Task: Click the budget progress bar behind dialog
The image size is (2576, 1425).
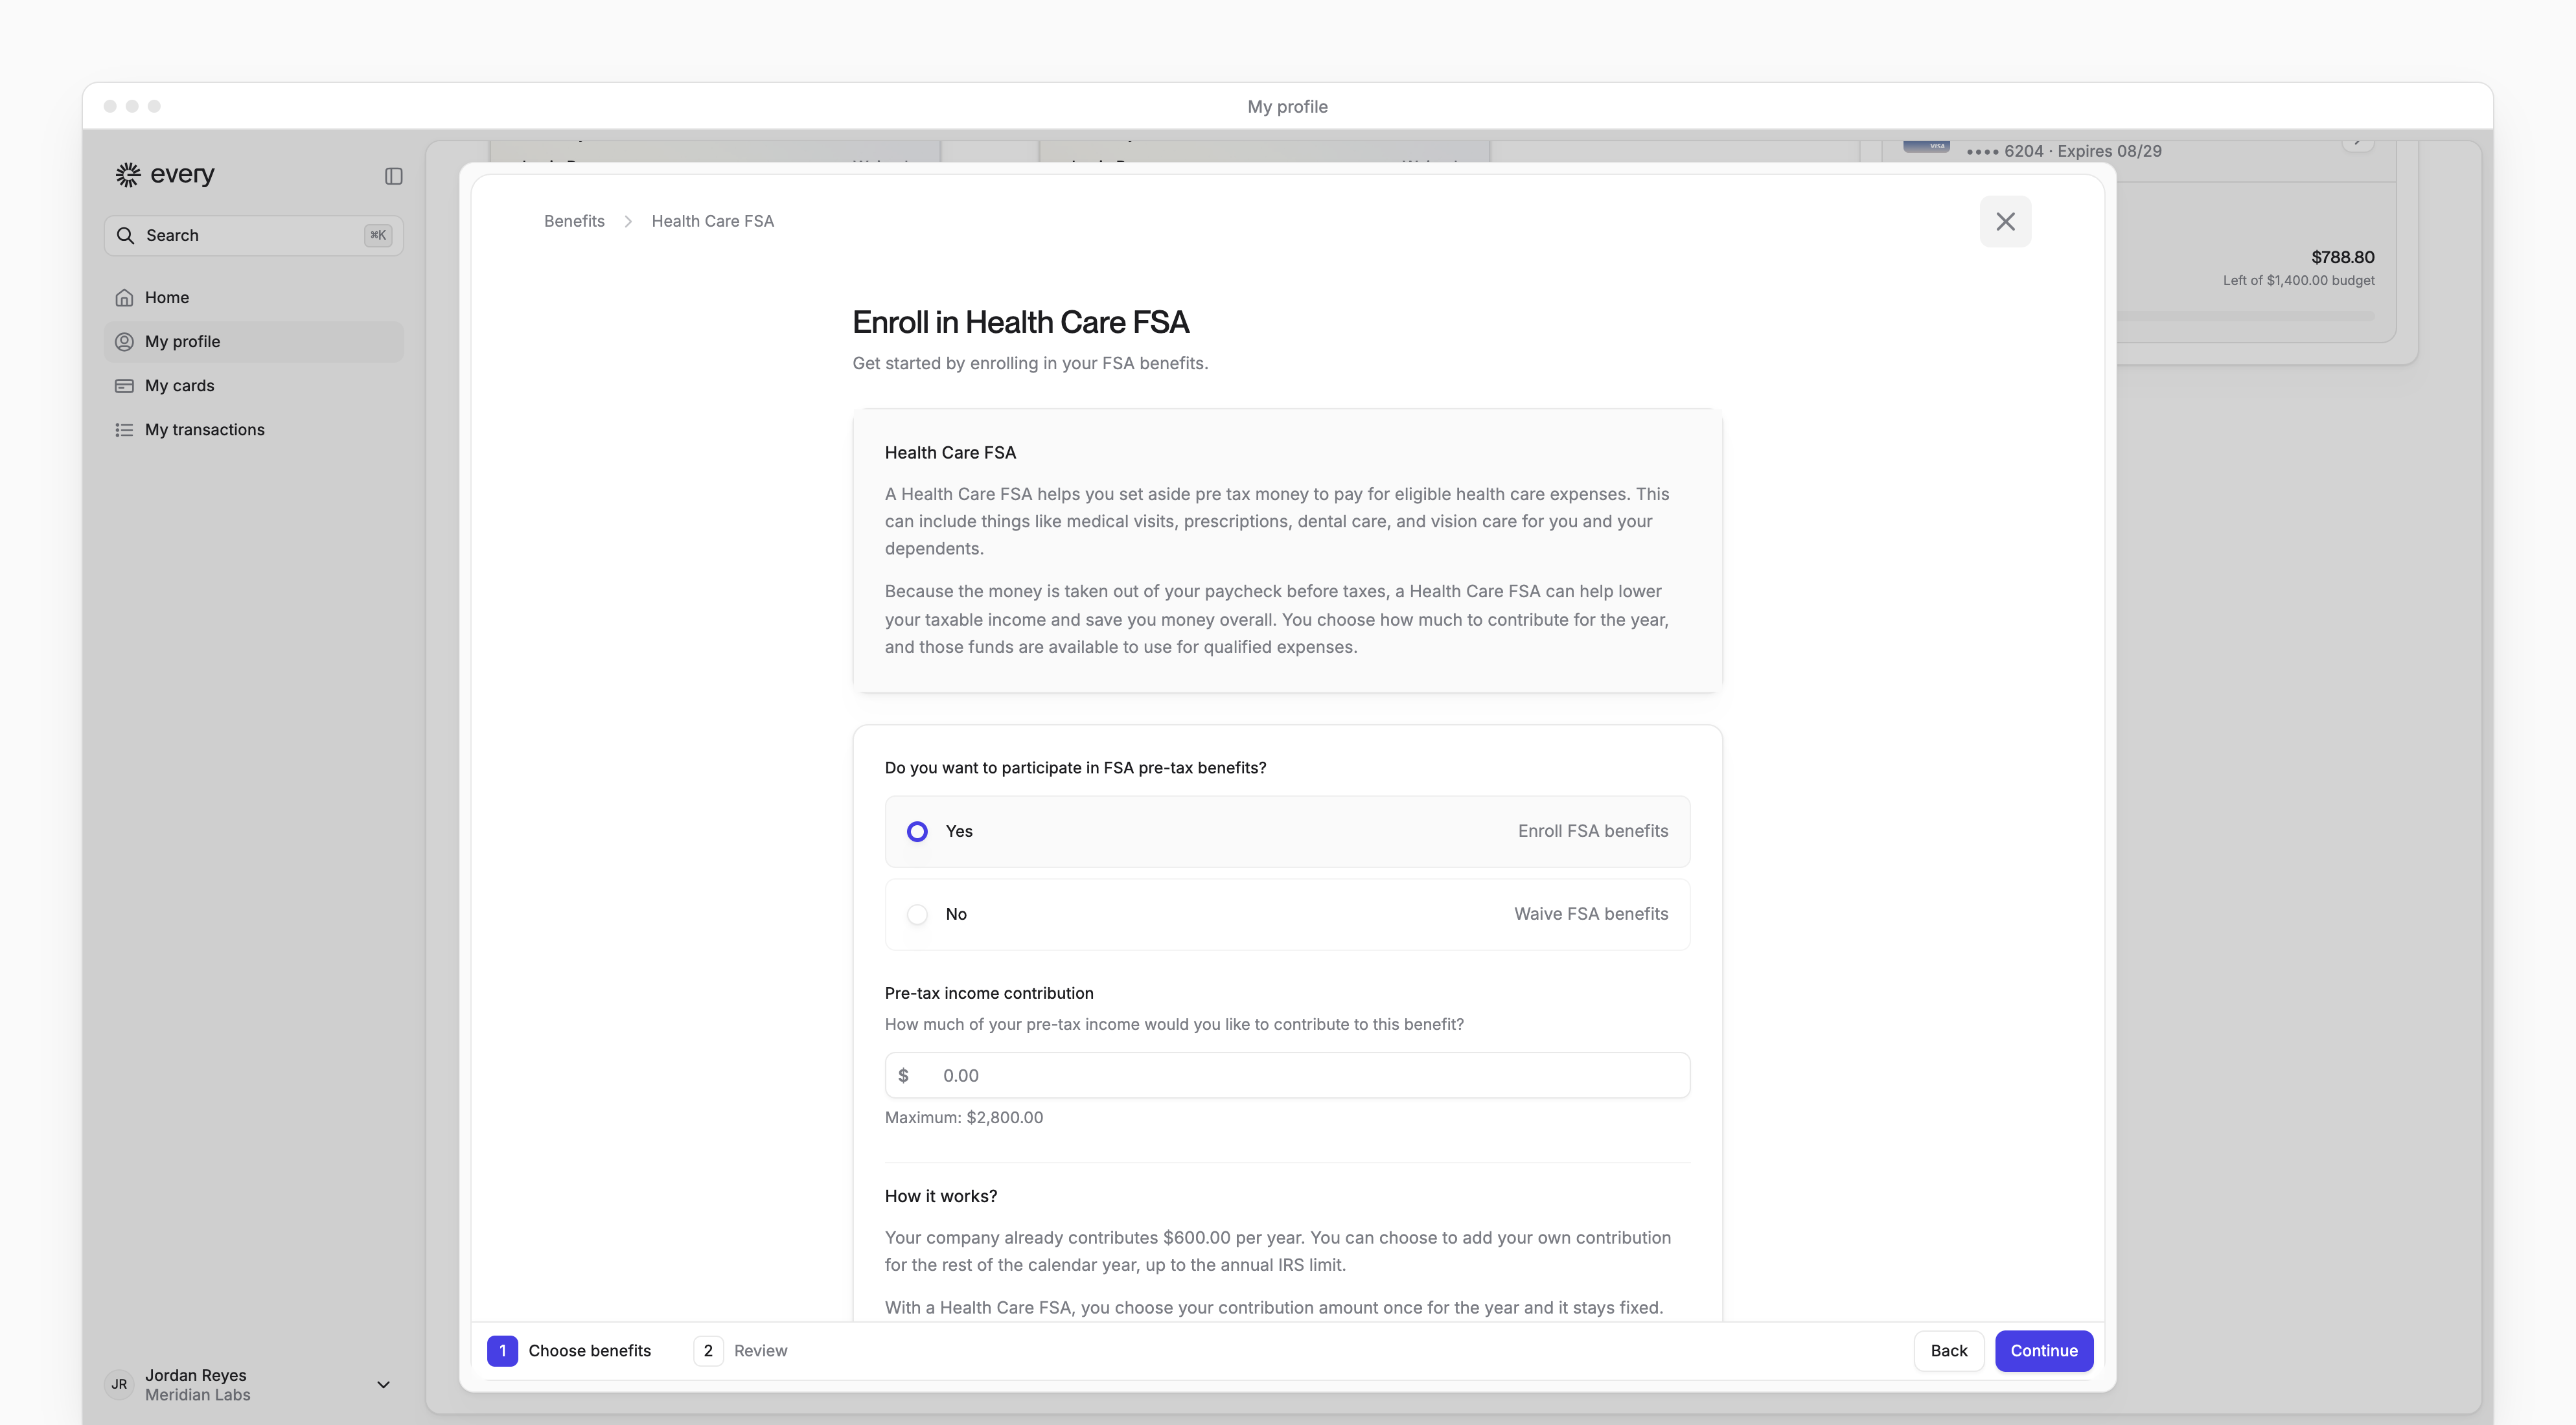Action: [2245, 316]
